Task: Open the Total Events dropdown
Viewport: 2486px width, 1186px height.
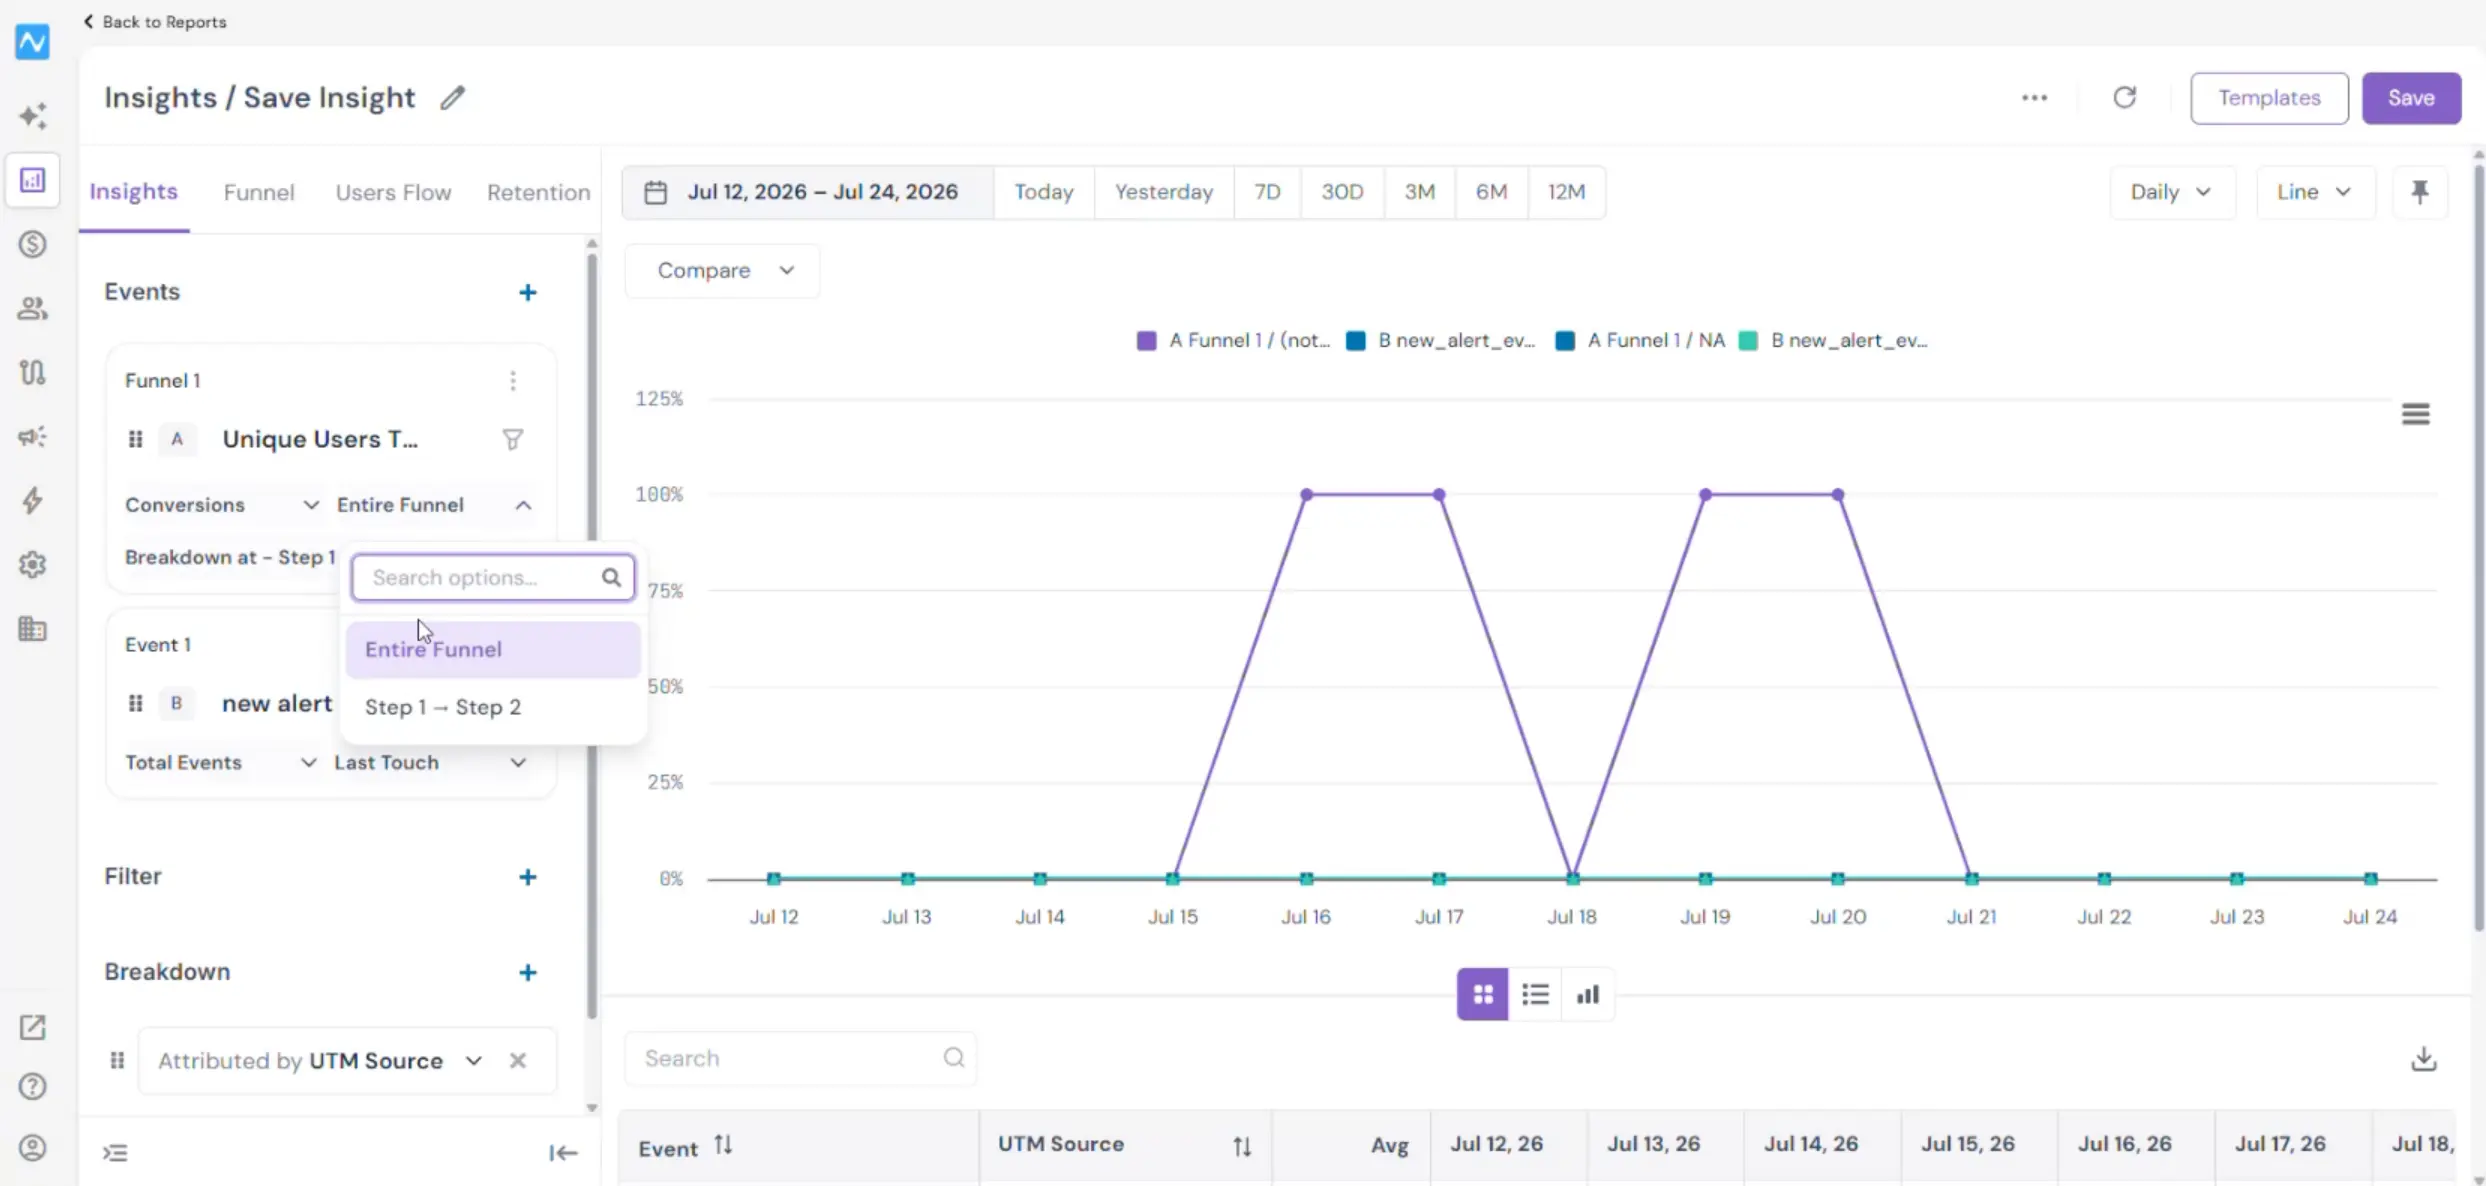Action: point(220,763)
